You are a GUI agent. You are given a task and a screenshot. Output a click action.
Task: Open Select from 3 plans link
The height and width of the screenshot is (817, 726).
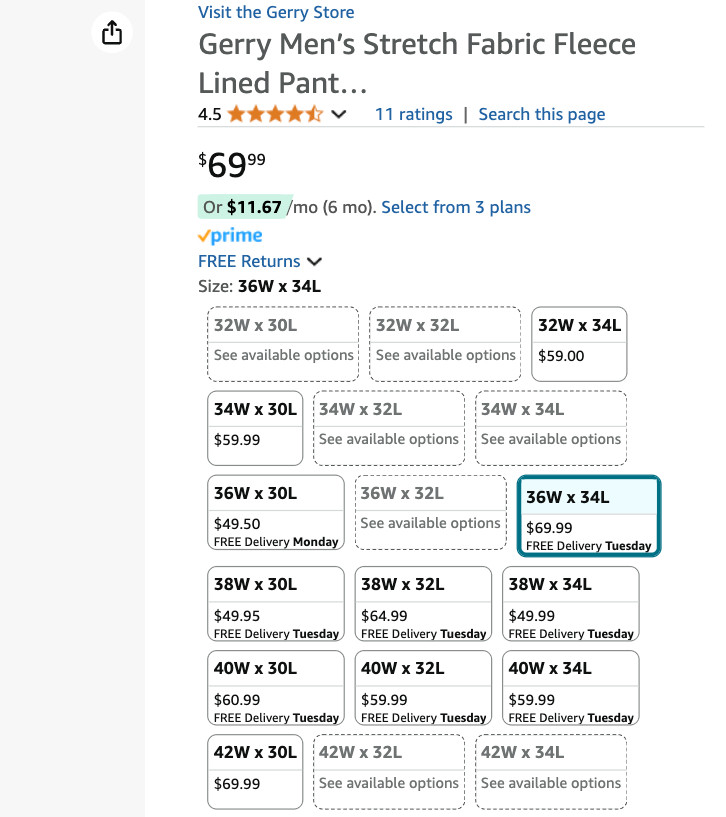click(x=456, y=207)
